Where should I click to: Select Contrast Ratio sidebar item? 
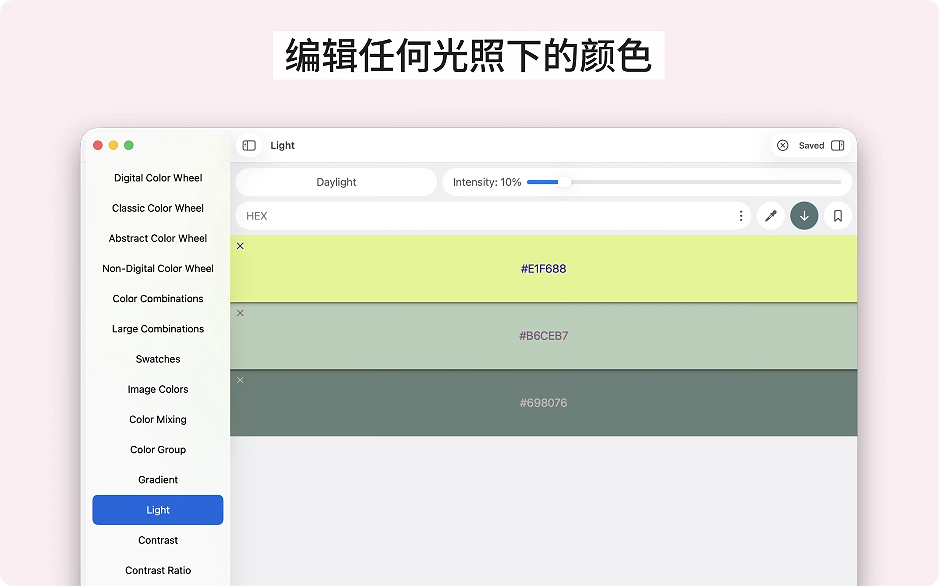158,571
